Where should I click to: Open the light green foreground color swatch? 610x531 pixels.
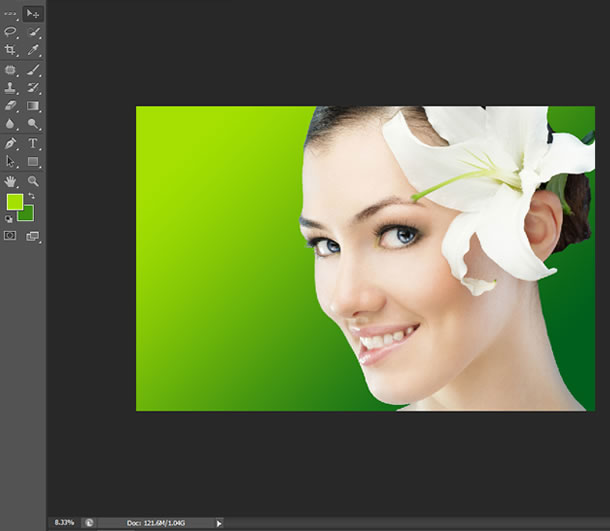pos(14,202)
